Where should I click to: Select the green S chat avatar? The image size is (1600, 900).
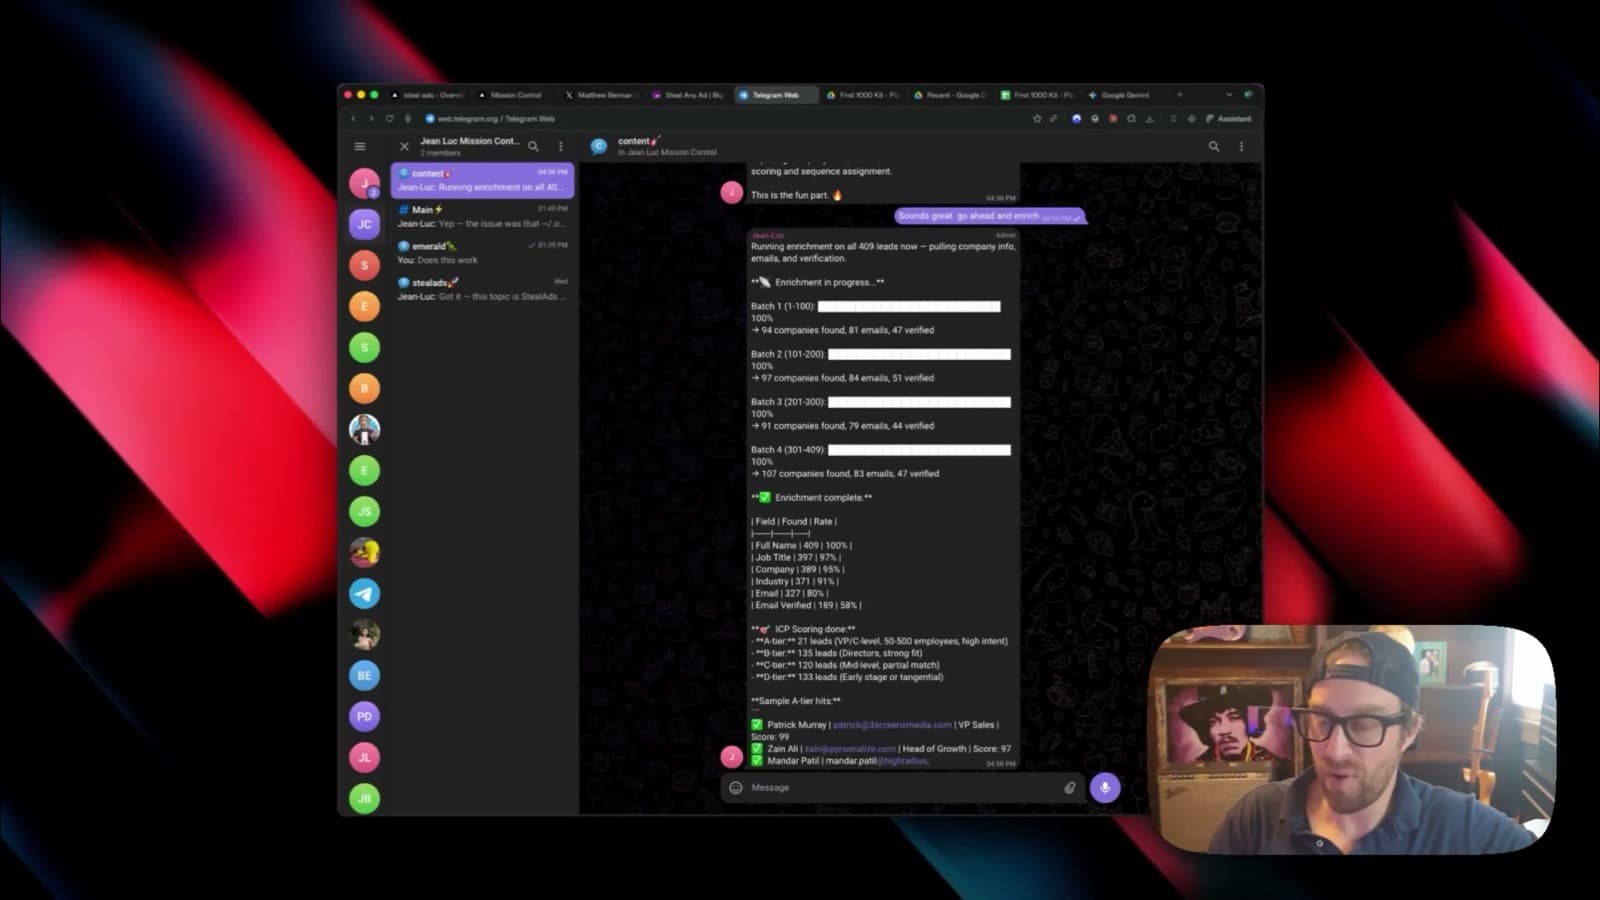(x=365, y=347)
